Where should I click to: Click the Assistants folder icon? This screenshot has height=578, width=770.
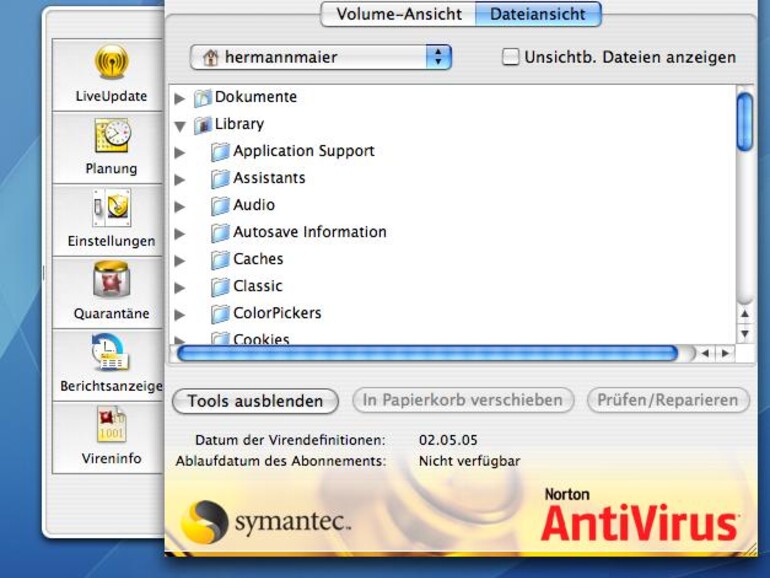220,179
